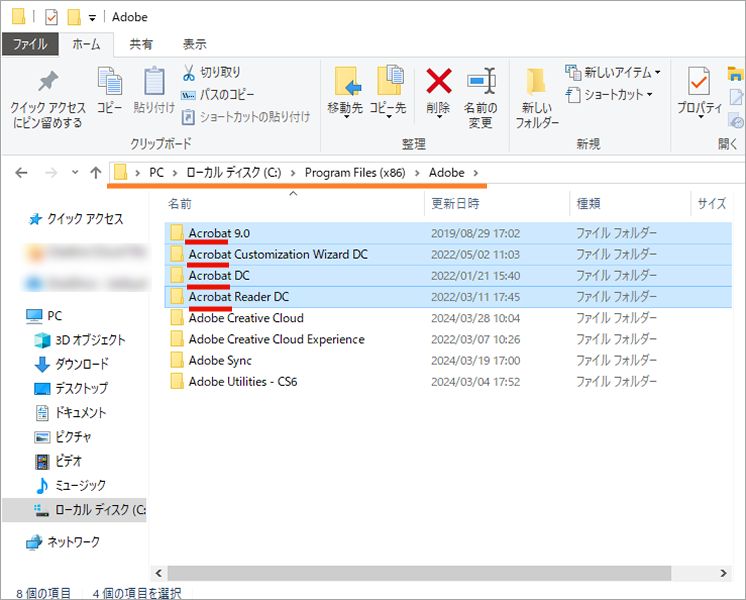Click the ネットワーク network icon

(34, 542)
